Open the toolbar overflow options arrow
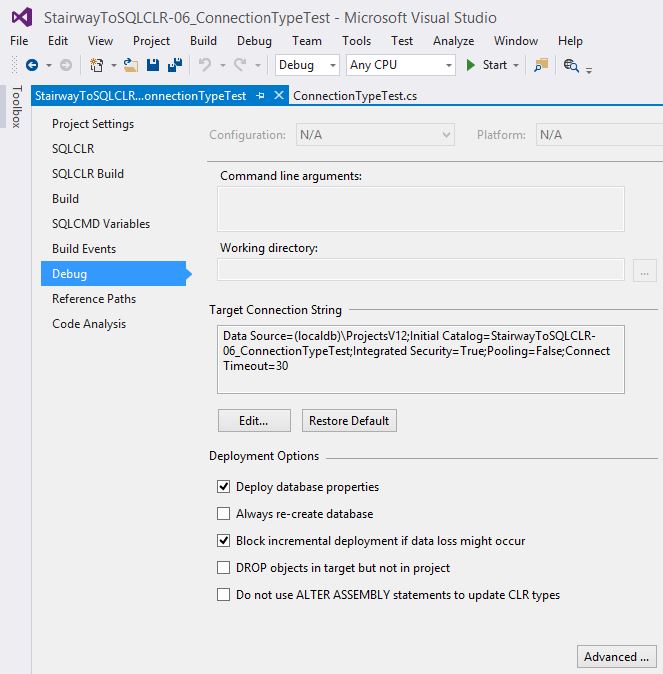Screen dimensions: 663x674 [x=589, y=70]
